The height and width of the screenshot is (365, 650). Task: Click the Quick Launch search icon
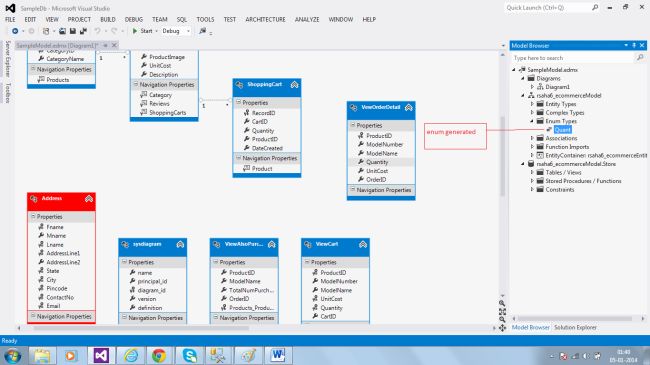click(x=595, y=7)
